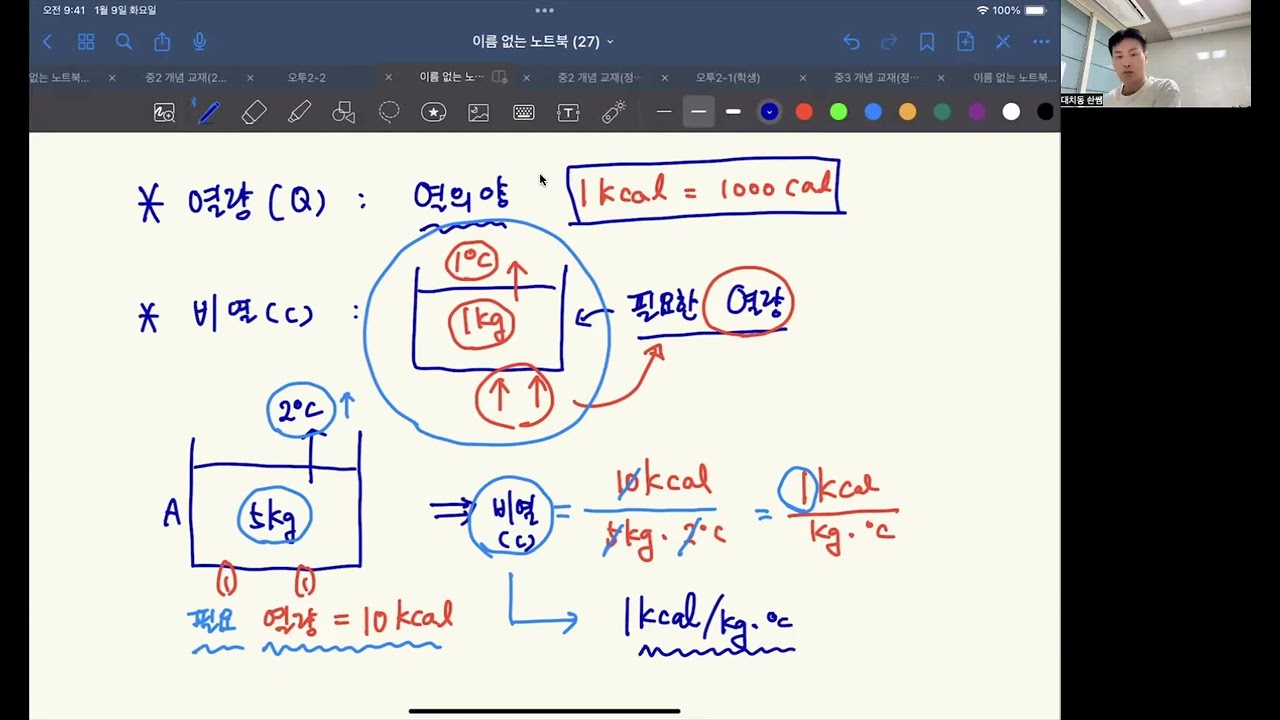Pick the dark green pen color

(x=942, y=112)
